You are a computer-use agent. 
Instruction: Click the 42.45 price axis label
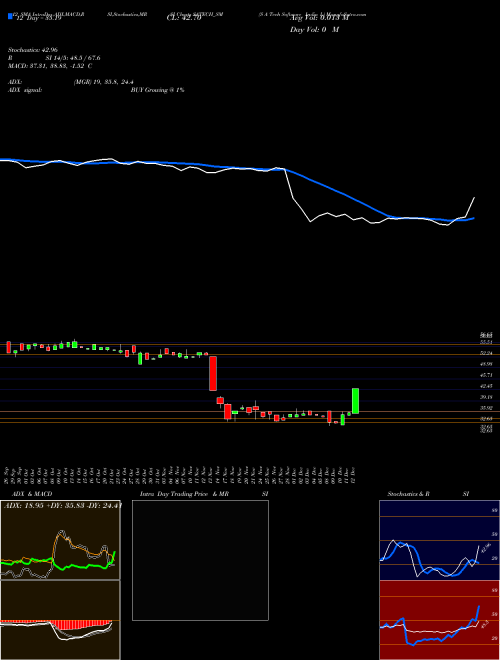point(487,386)
